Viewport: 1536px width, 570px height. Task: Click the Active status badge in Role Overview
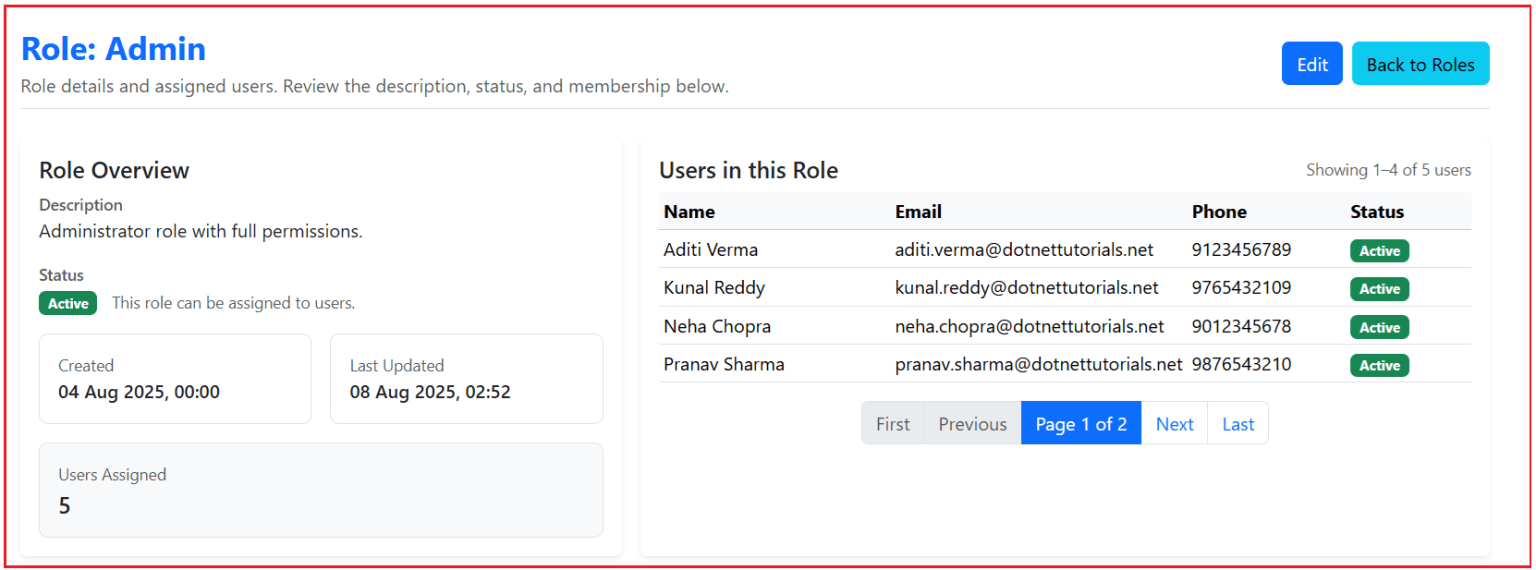click(x=68, y=303)
